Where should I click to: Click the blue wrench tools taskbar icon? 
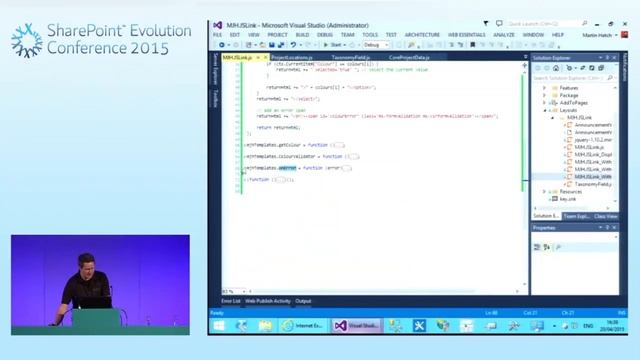coord(419,326)
